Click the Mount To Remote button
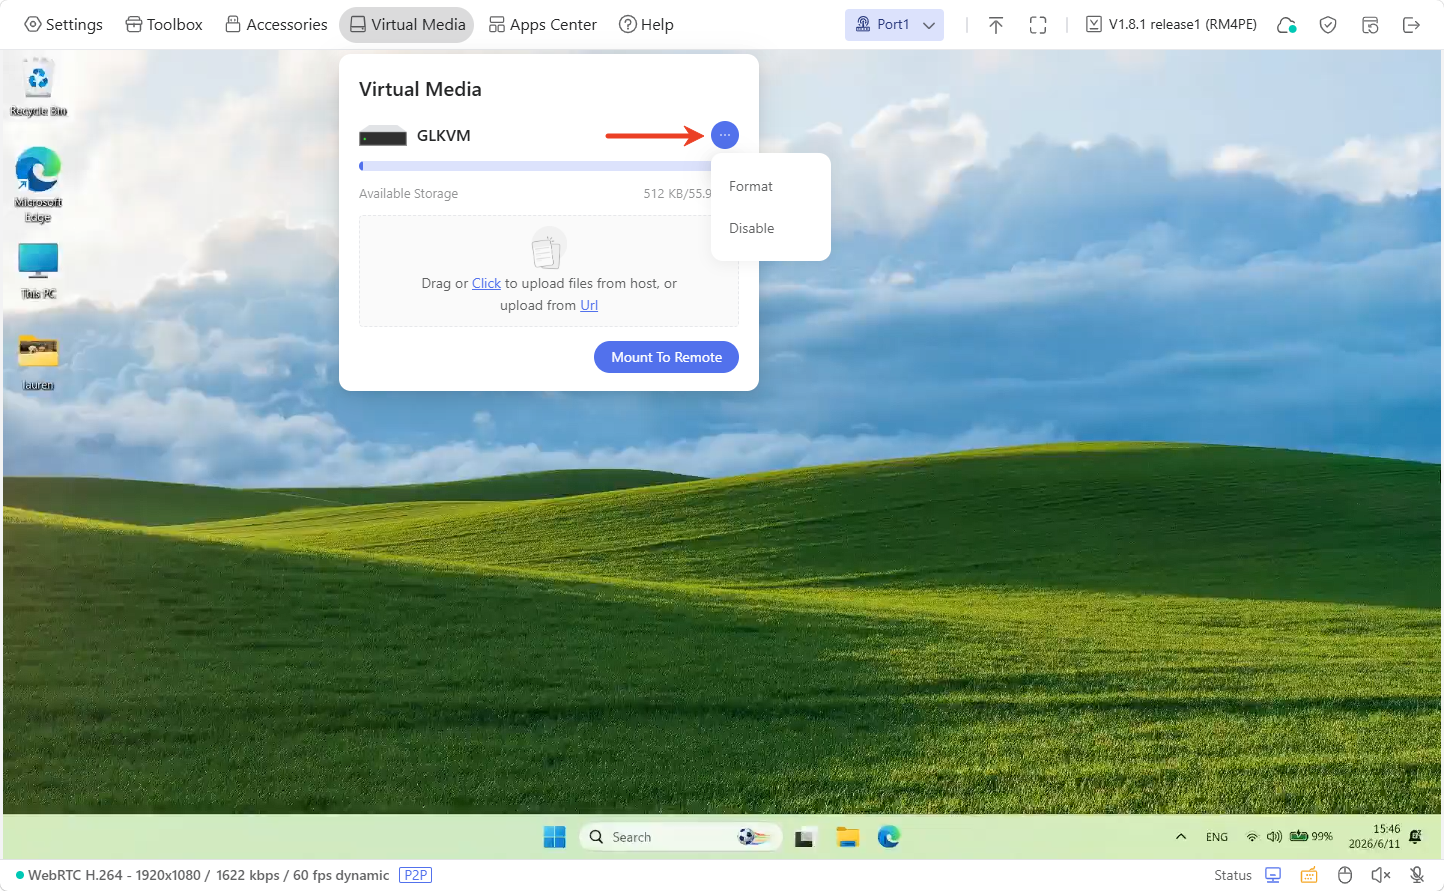Image resolution: width=1444 pixels, height=891 pixels. tap(666, 357)
